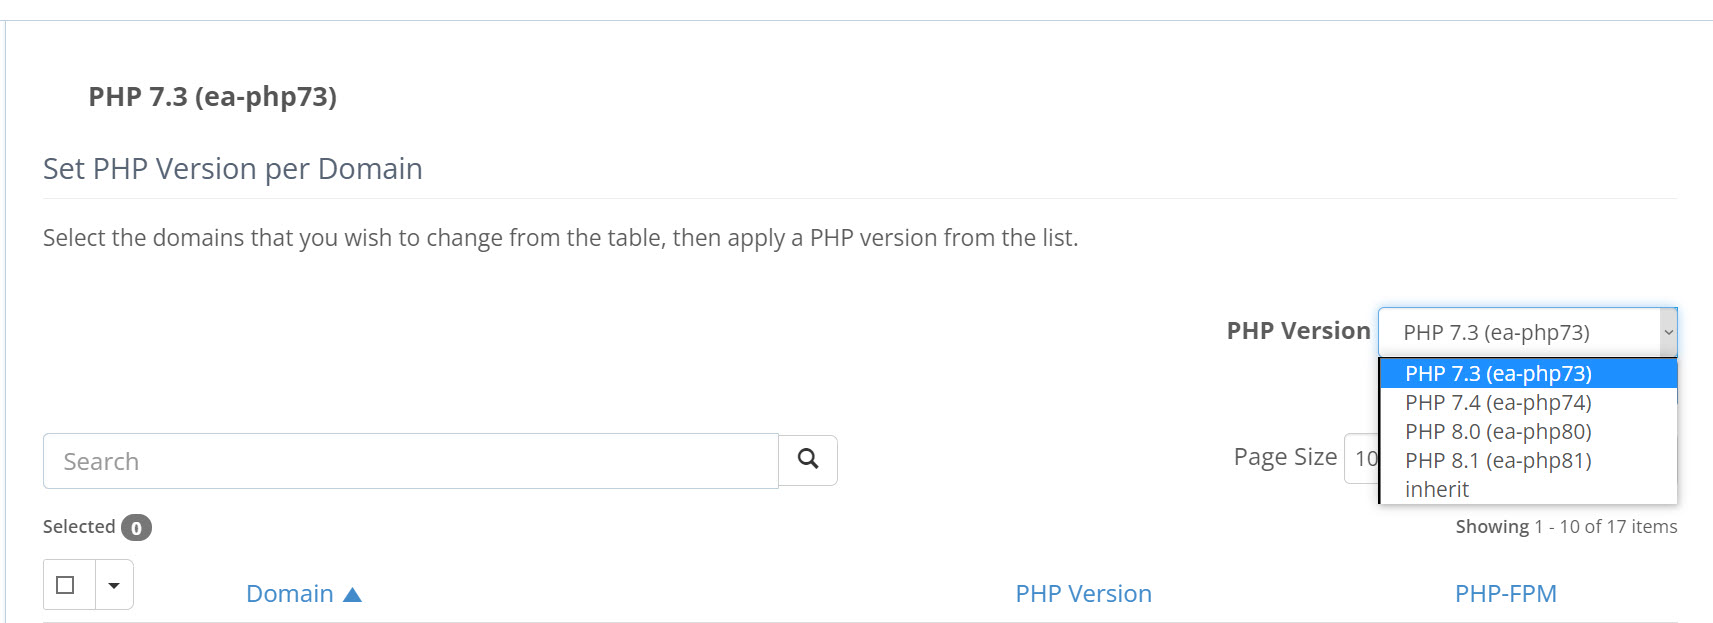Sort the table by Domain
Viewport: 1713px width, 623px height.
[289, 593]
